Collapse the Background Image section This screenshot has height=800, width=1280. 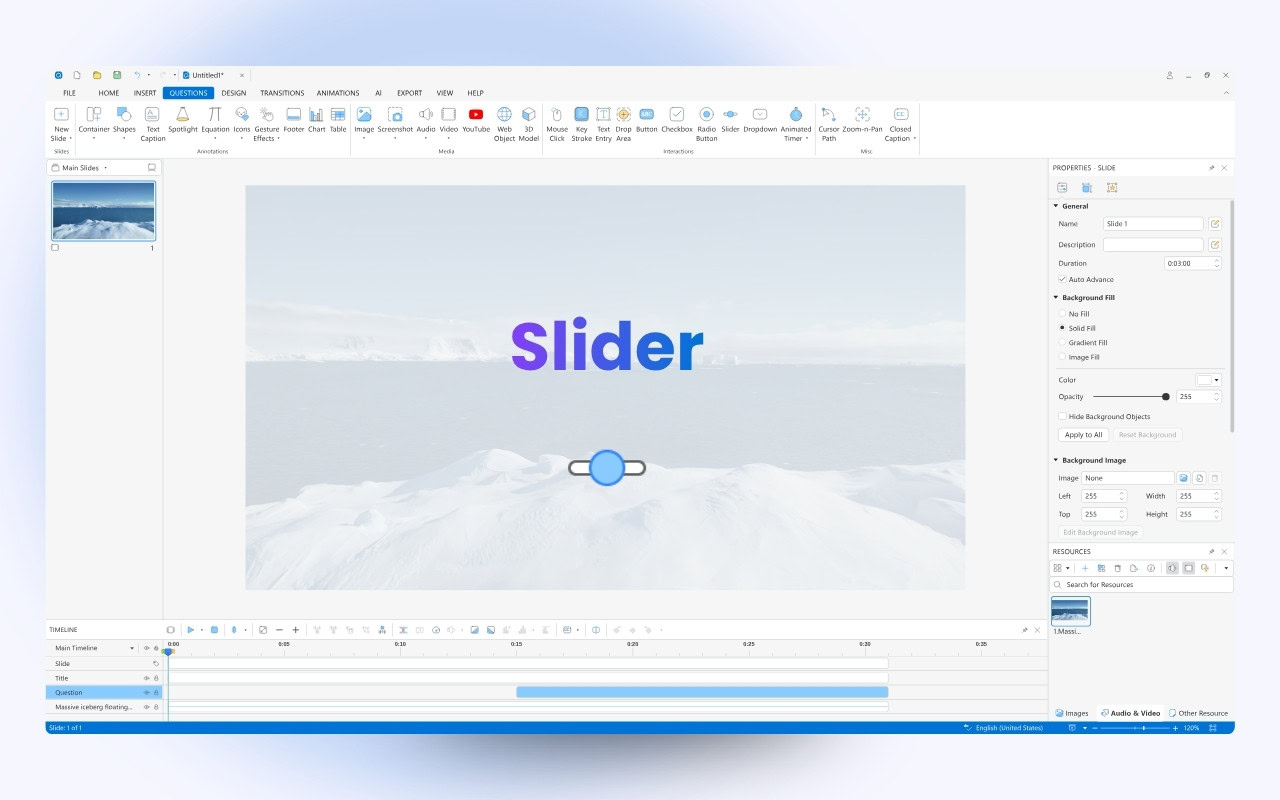coord(1055,460)
